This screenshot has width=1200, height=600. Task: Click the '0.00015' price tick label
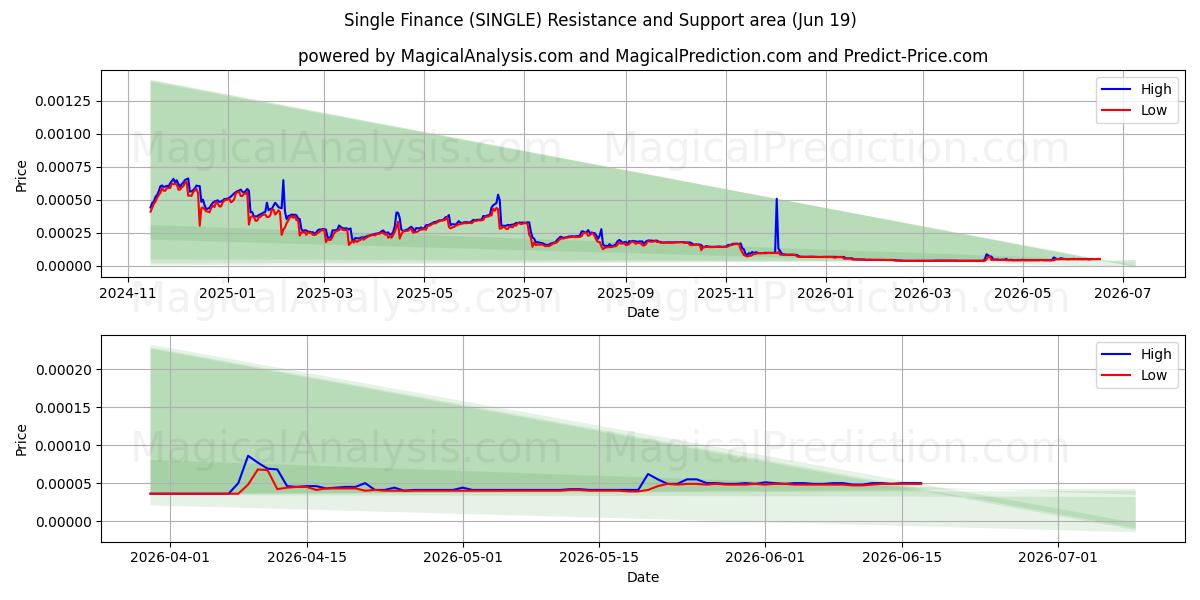(65, 408)
